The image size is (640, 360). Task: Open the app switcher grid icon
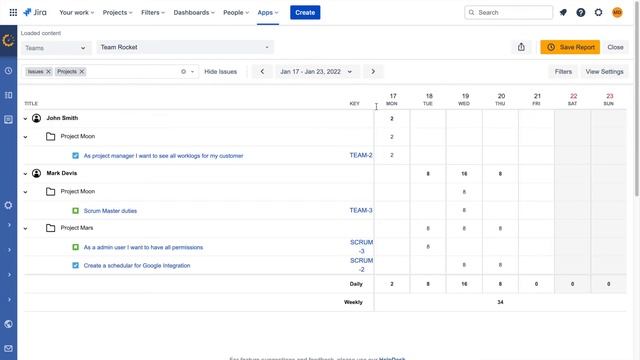tap(13, 13)
